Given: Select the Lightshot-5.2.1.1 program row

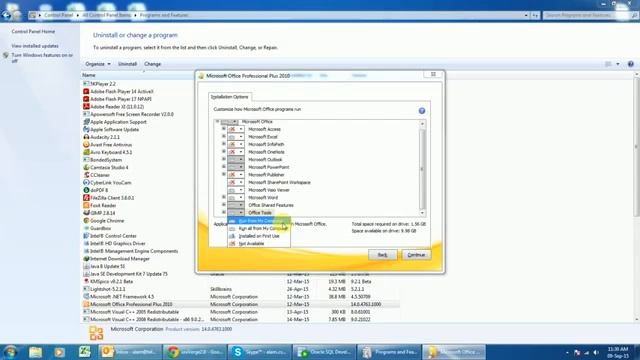Looking at the screenshot, I should pyautogui.click(x=240, y=289).
